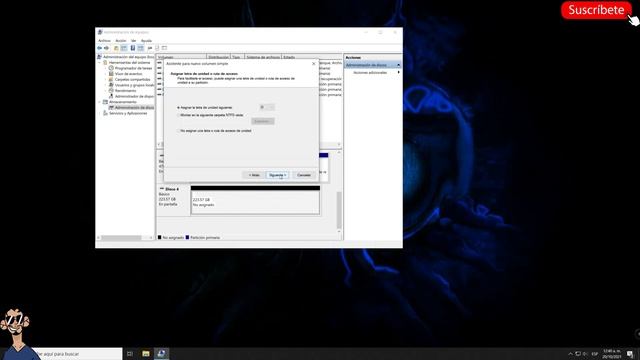The image size is (640, 360).
Task: Click the Examinar button
Action: coord(262,121)
